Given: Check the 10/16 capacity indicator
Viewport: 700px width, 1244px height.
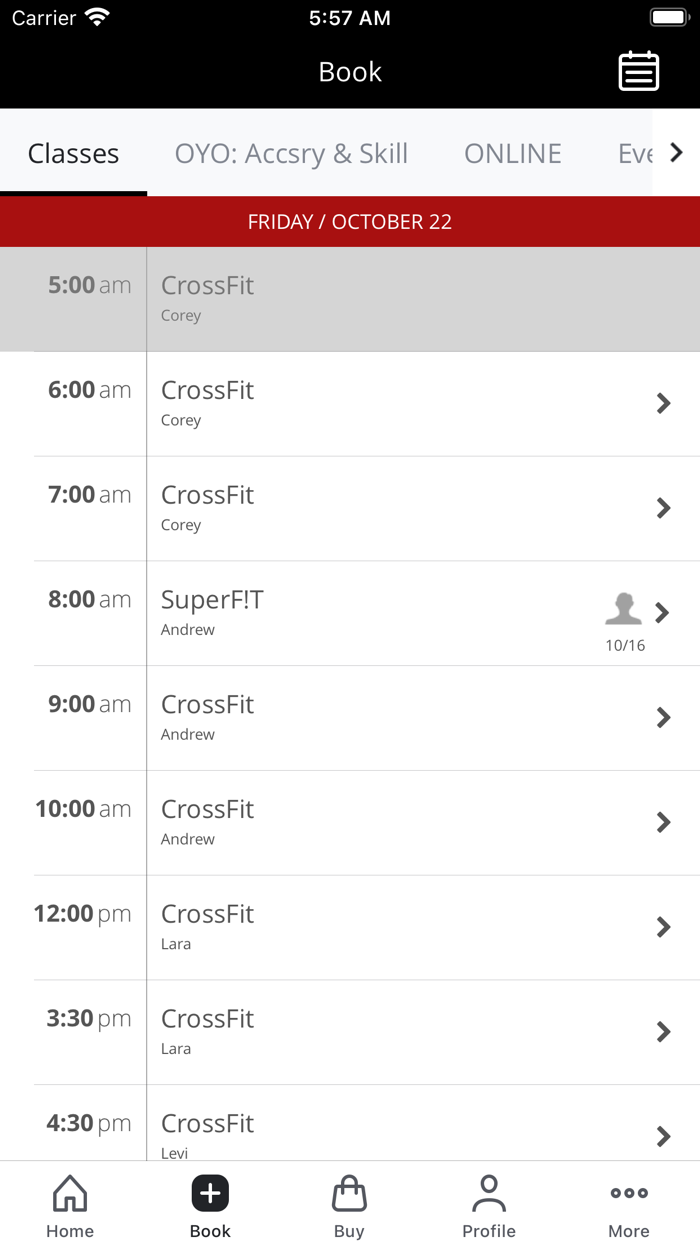Looking at the screenshot, I should [x=623, y=645].
